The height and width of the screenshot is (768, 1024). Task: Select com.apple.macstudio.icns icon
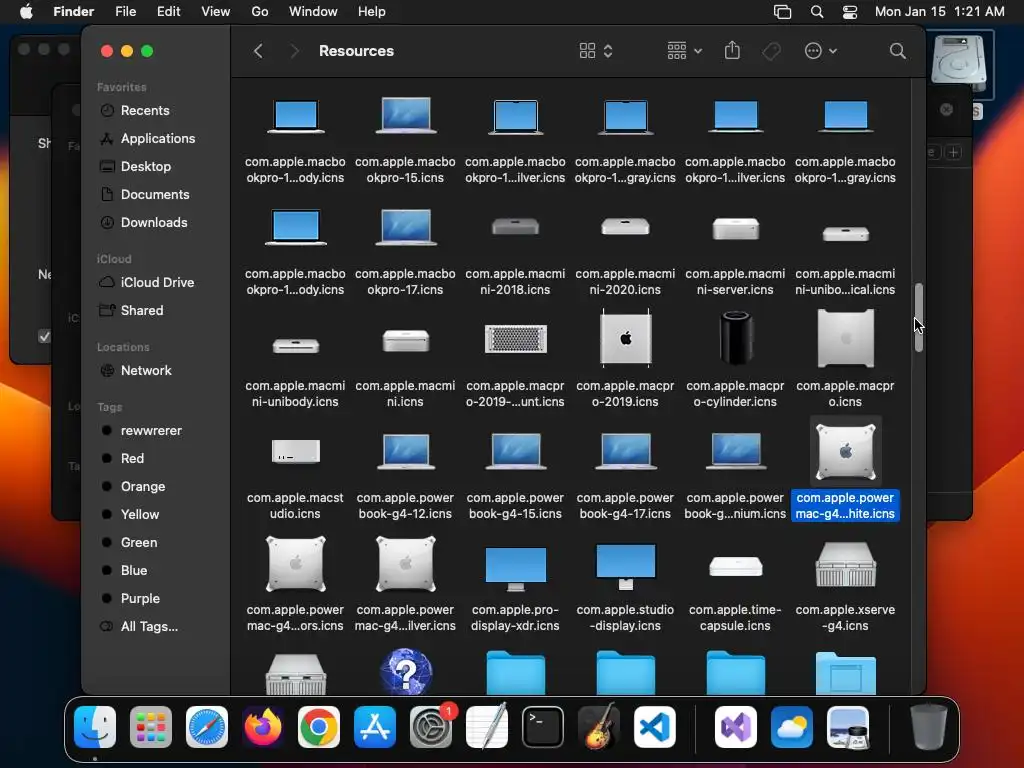(x=295, y=451)
